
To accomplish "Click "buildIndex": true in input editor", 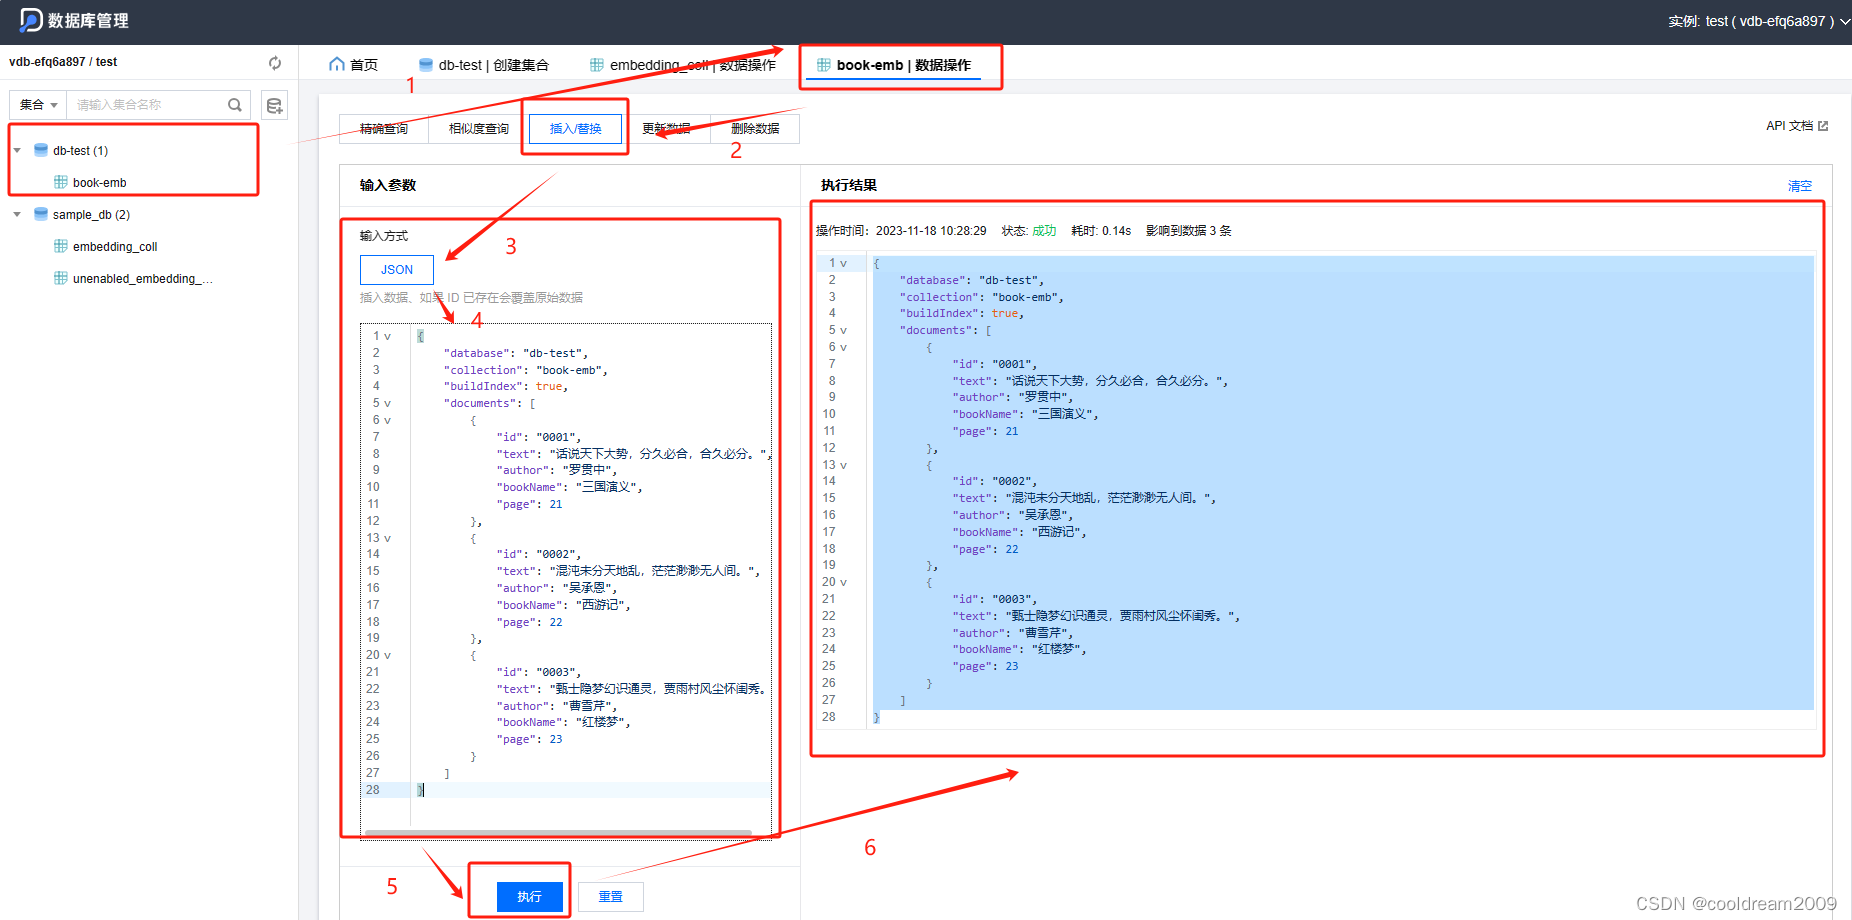I will (505, 386).
